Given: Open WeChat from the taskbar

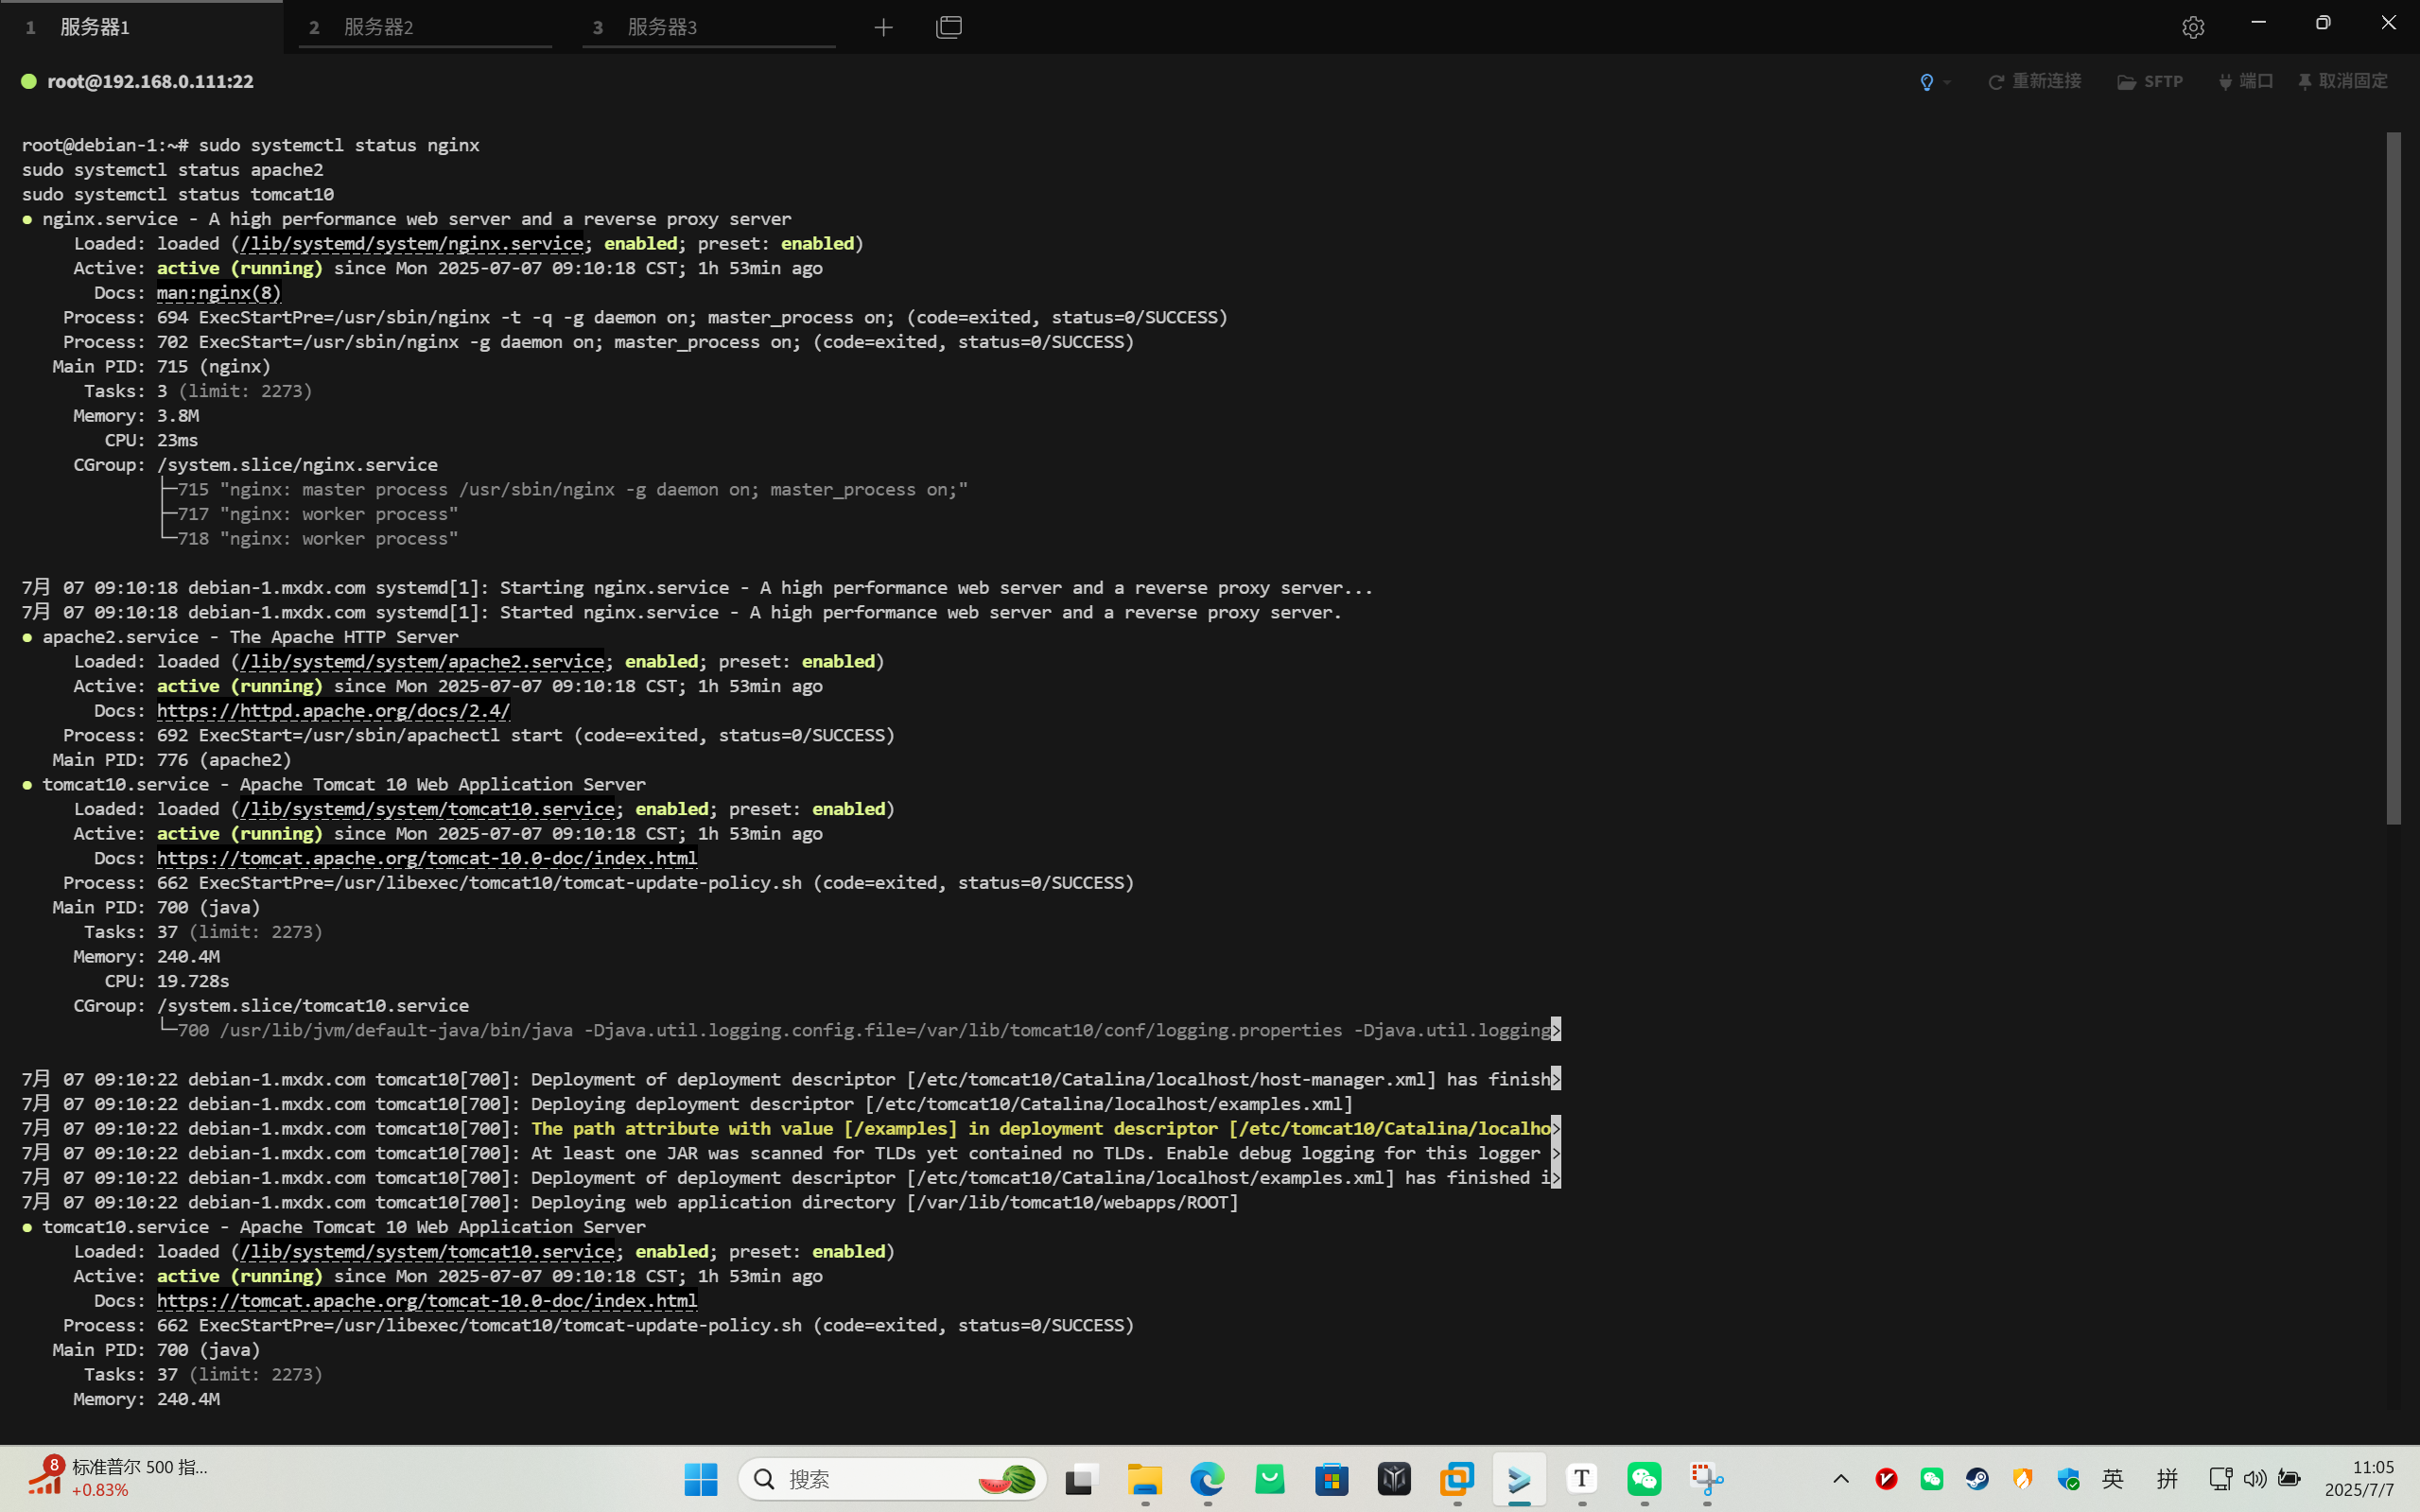Looking at the screenshot, I should pos(1644,1479).
